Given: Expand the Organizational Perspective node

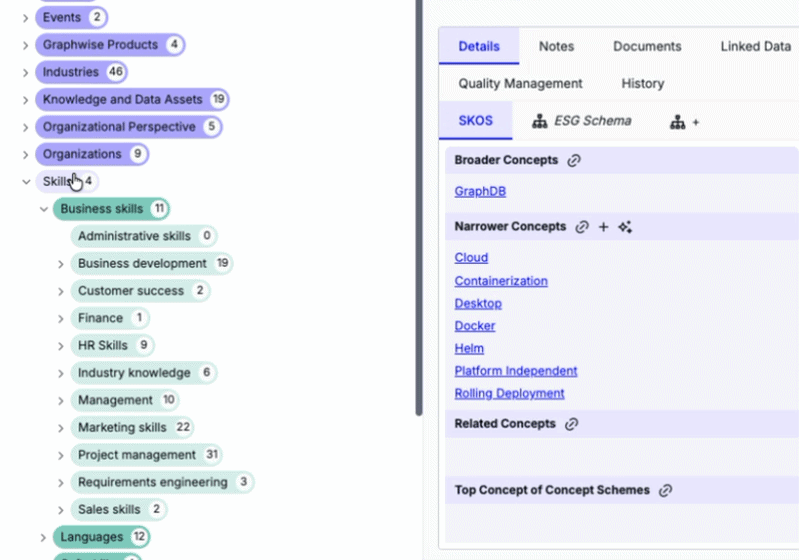Looking at the screenshot, I should [x=25, y=127].
